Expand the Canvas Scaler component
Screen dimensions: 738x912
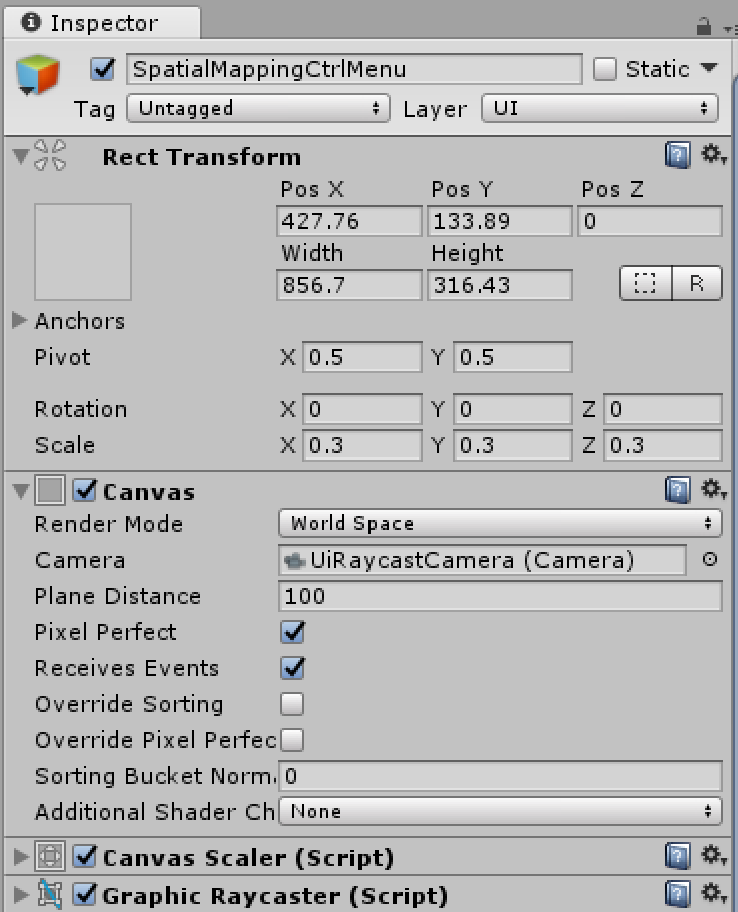(x=20, y=857)
